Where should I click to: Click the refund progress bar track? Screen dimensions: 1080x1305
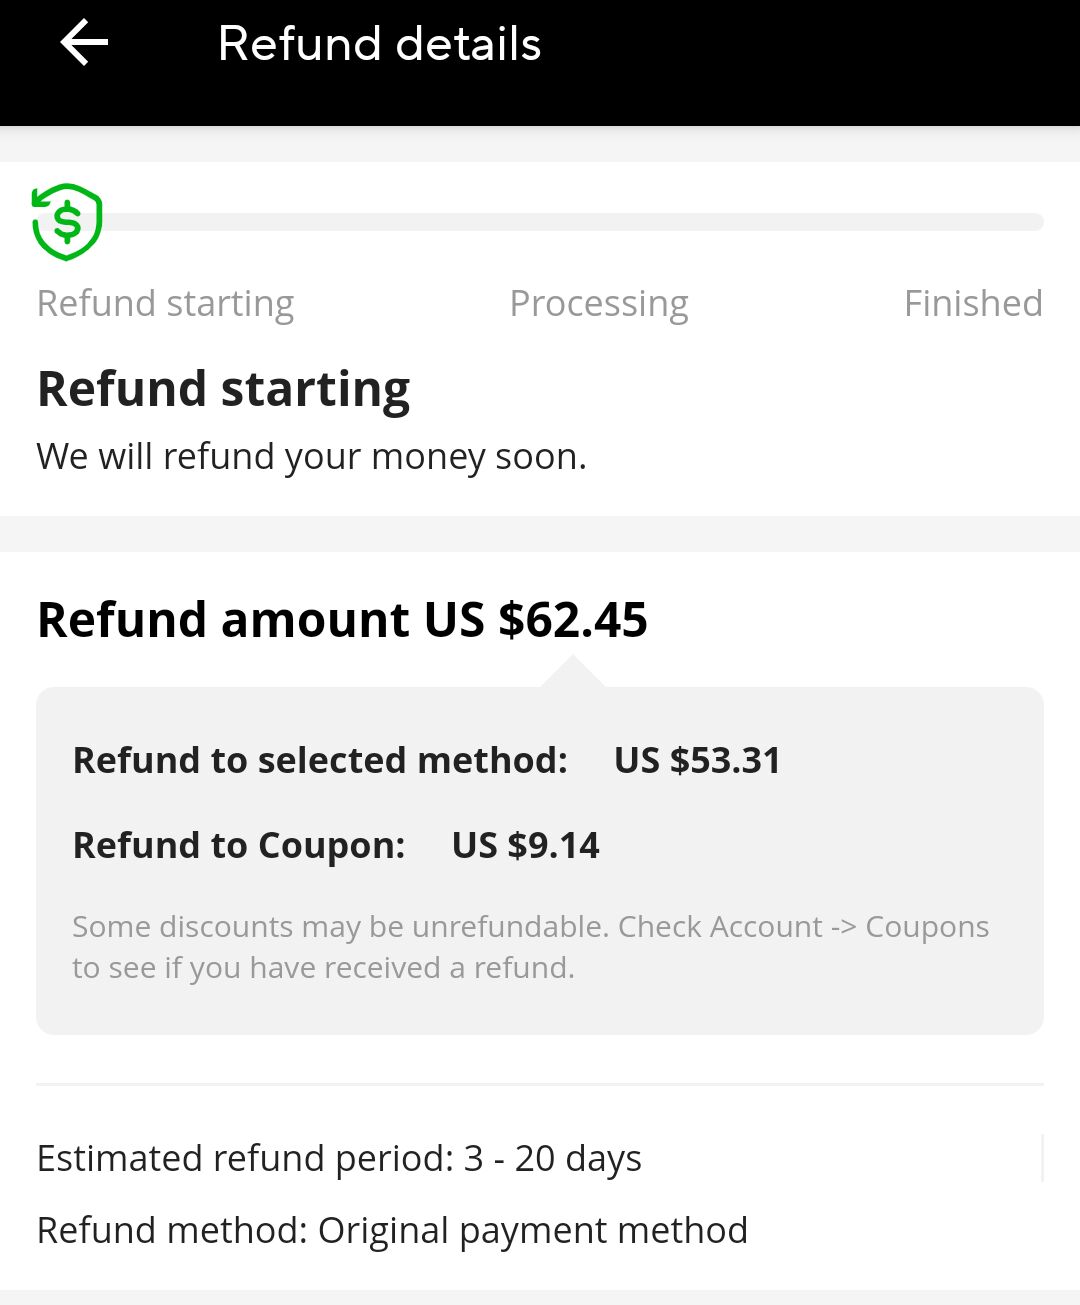pos(572,222)
